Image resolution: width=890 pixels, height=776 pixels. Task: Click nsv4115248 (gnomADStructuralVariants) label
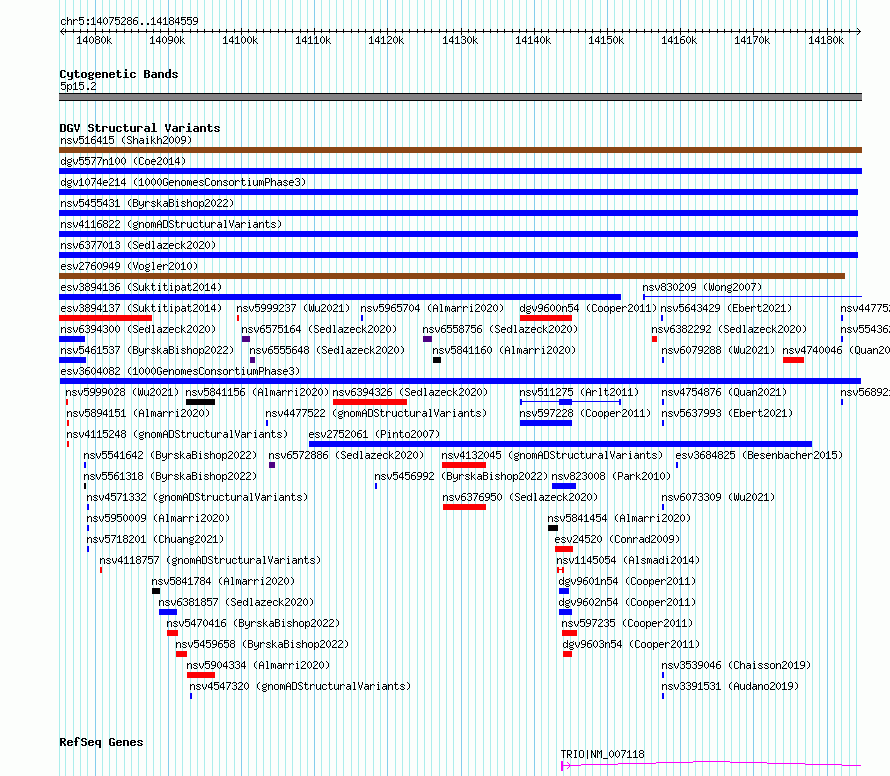(177, 434)
